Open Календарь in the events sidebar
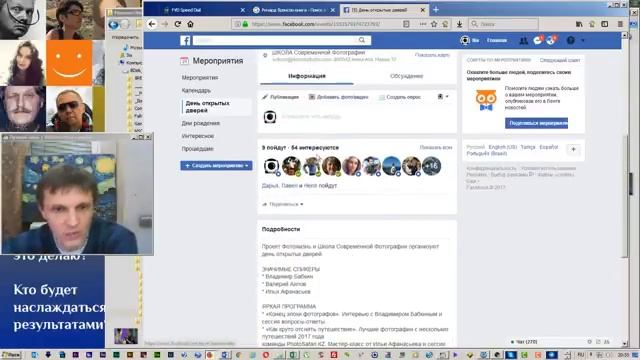 (x=196, y=90)
